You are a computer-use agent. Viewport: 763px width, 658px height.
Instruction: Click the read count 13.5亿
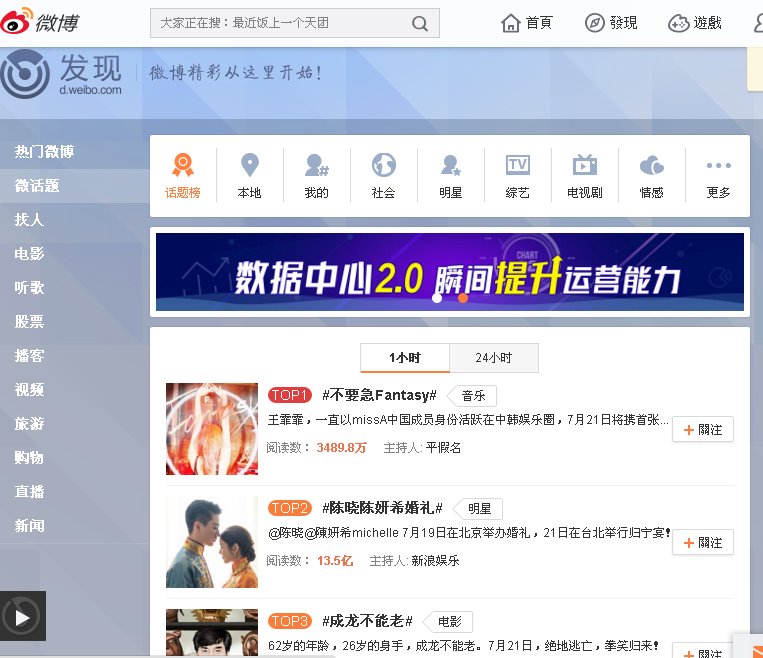pyautogui.click(x=335, y=561)
